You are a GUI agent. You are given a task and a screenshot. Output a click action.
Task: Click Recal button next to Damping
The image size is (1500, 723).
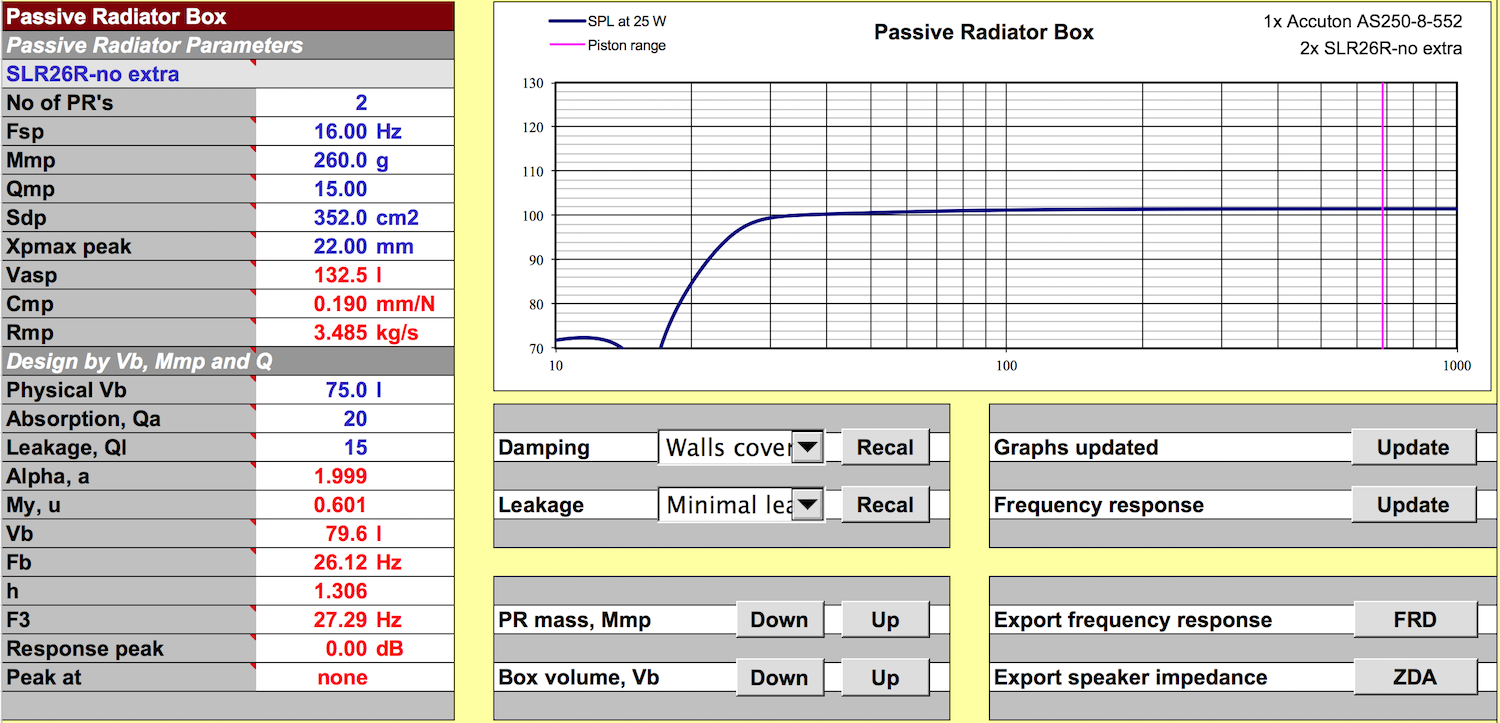(x=885, y=448)
